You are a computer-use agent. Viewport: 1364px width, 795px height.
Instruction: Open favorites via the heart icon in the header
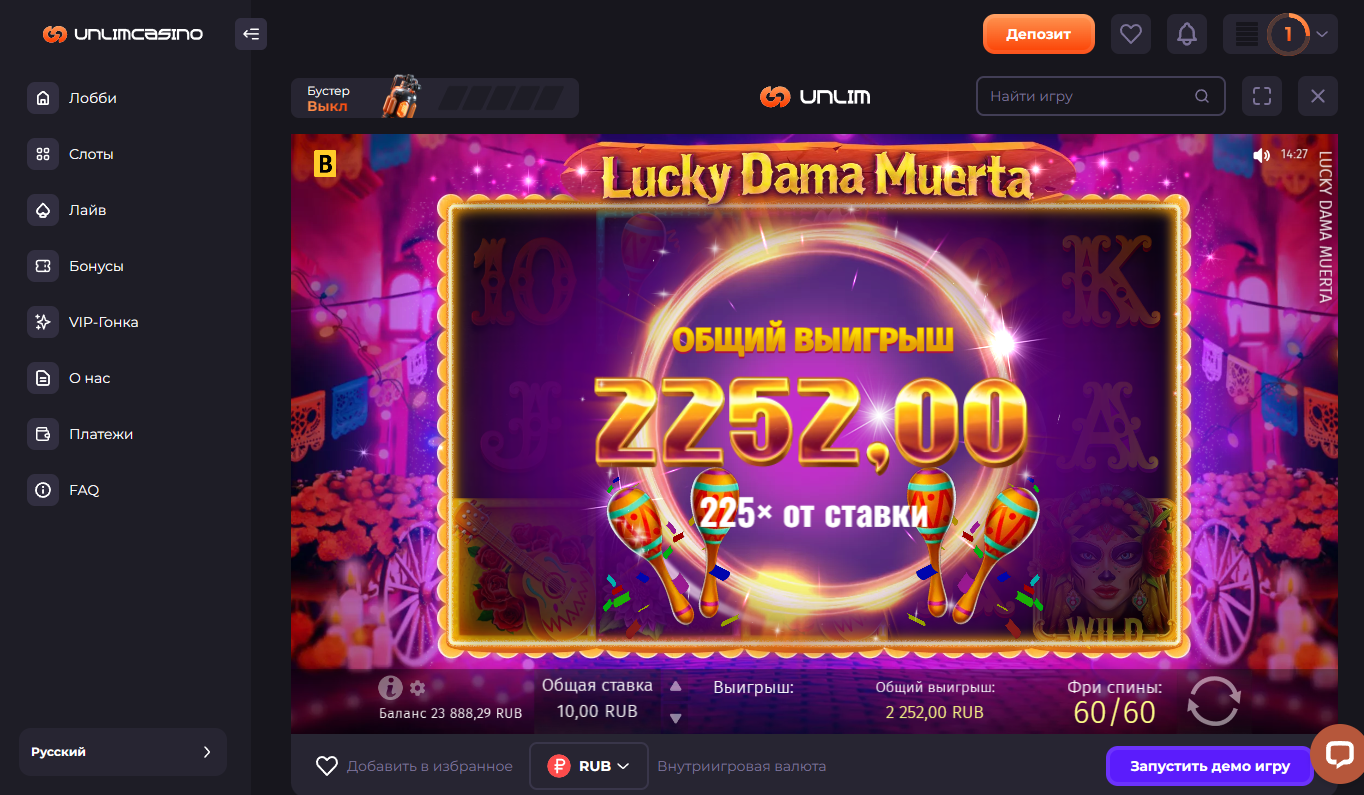coord(1131,34)
